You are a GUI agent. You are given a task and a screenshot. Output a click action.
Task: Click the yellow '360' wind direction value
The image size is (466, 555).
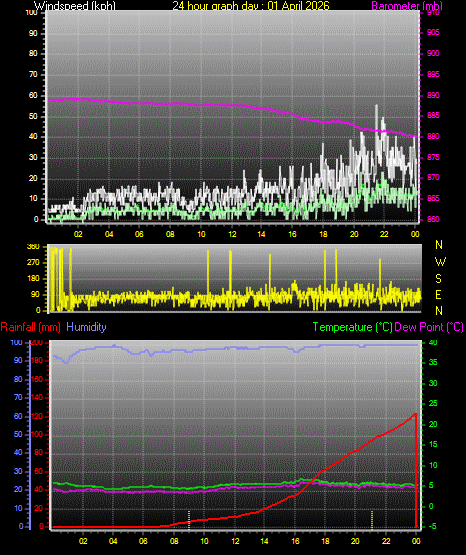pos(33,247)
